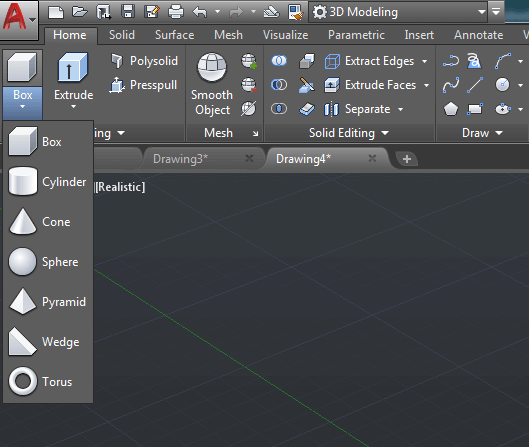Switch to the Visualize ribbon tab
529x447 pixels.
285,35
